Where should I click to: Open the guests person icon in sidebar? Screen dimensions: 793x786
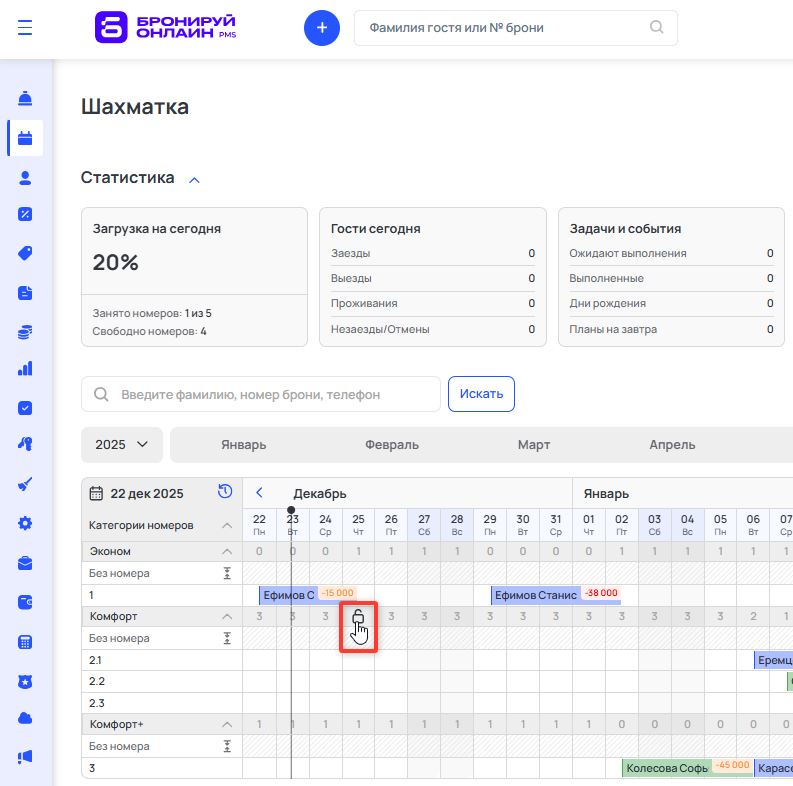(25, 177)
